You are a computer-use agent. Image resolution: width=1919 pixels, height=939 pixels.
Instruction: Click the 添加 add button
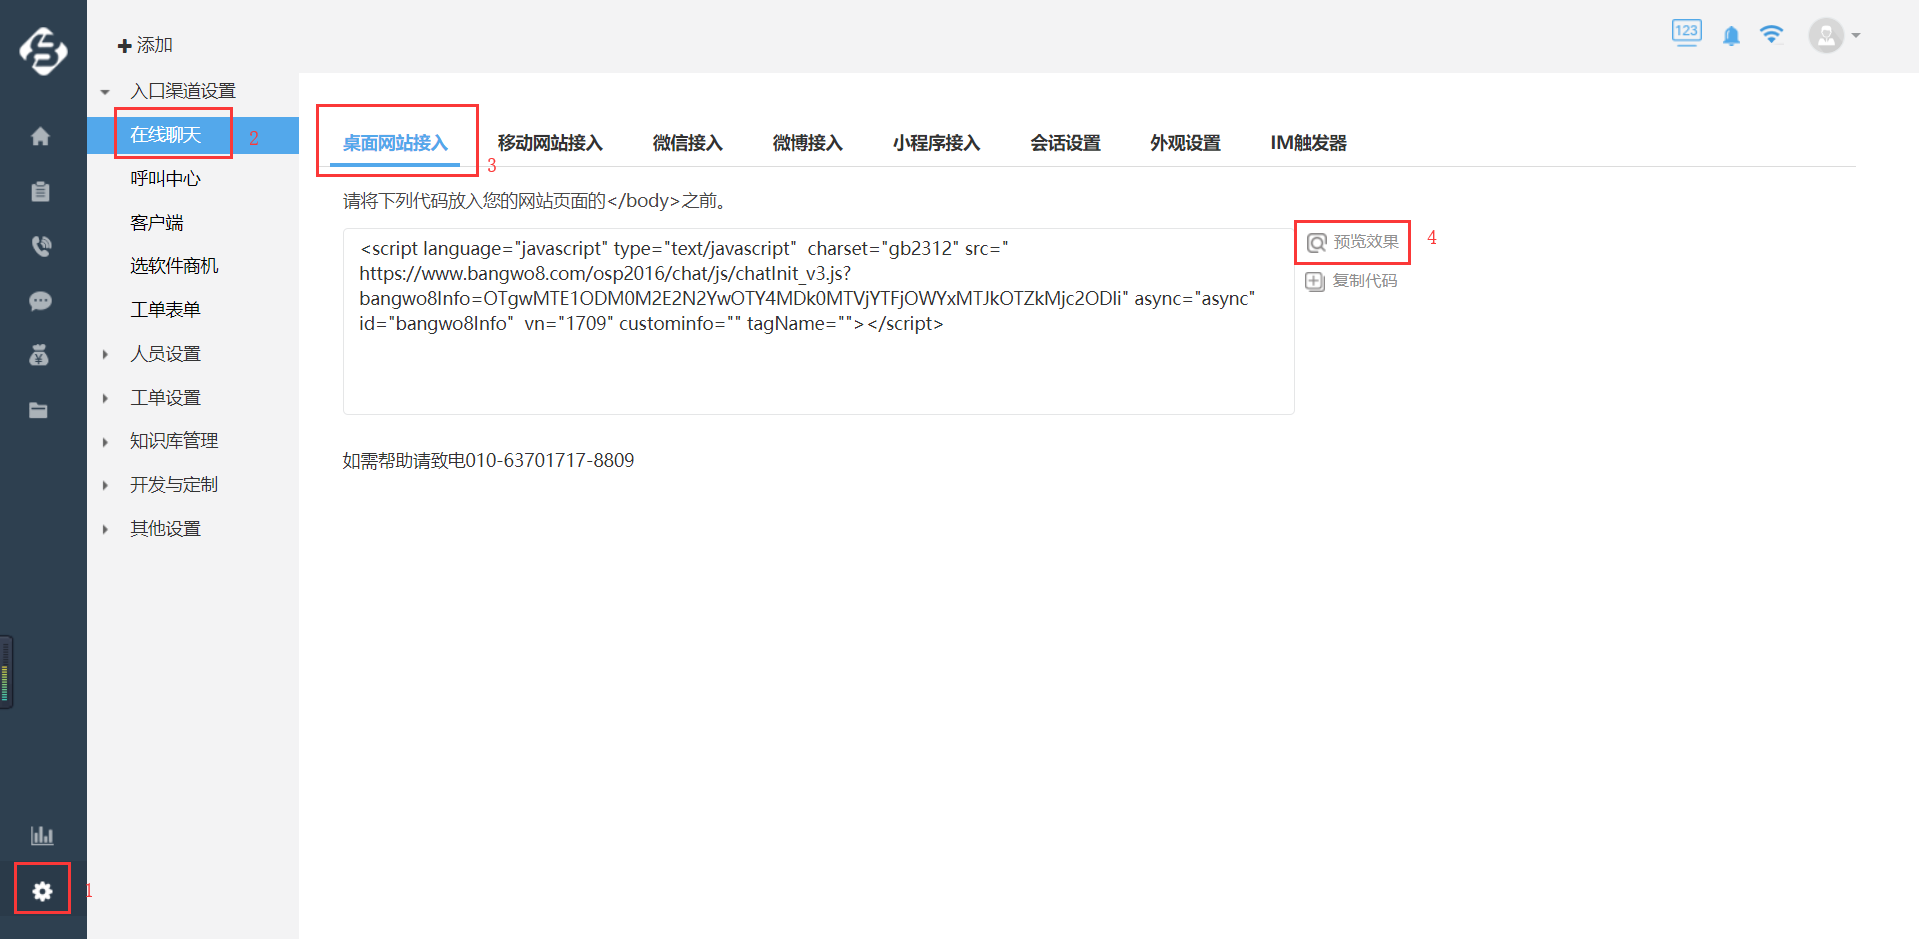[145, 45]
